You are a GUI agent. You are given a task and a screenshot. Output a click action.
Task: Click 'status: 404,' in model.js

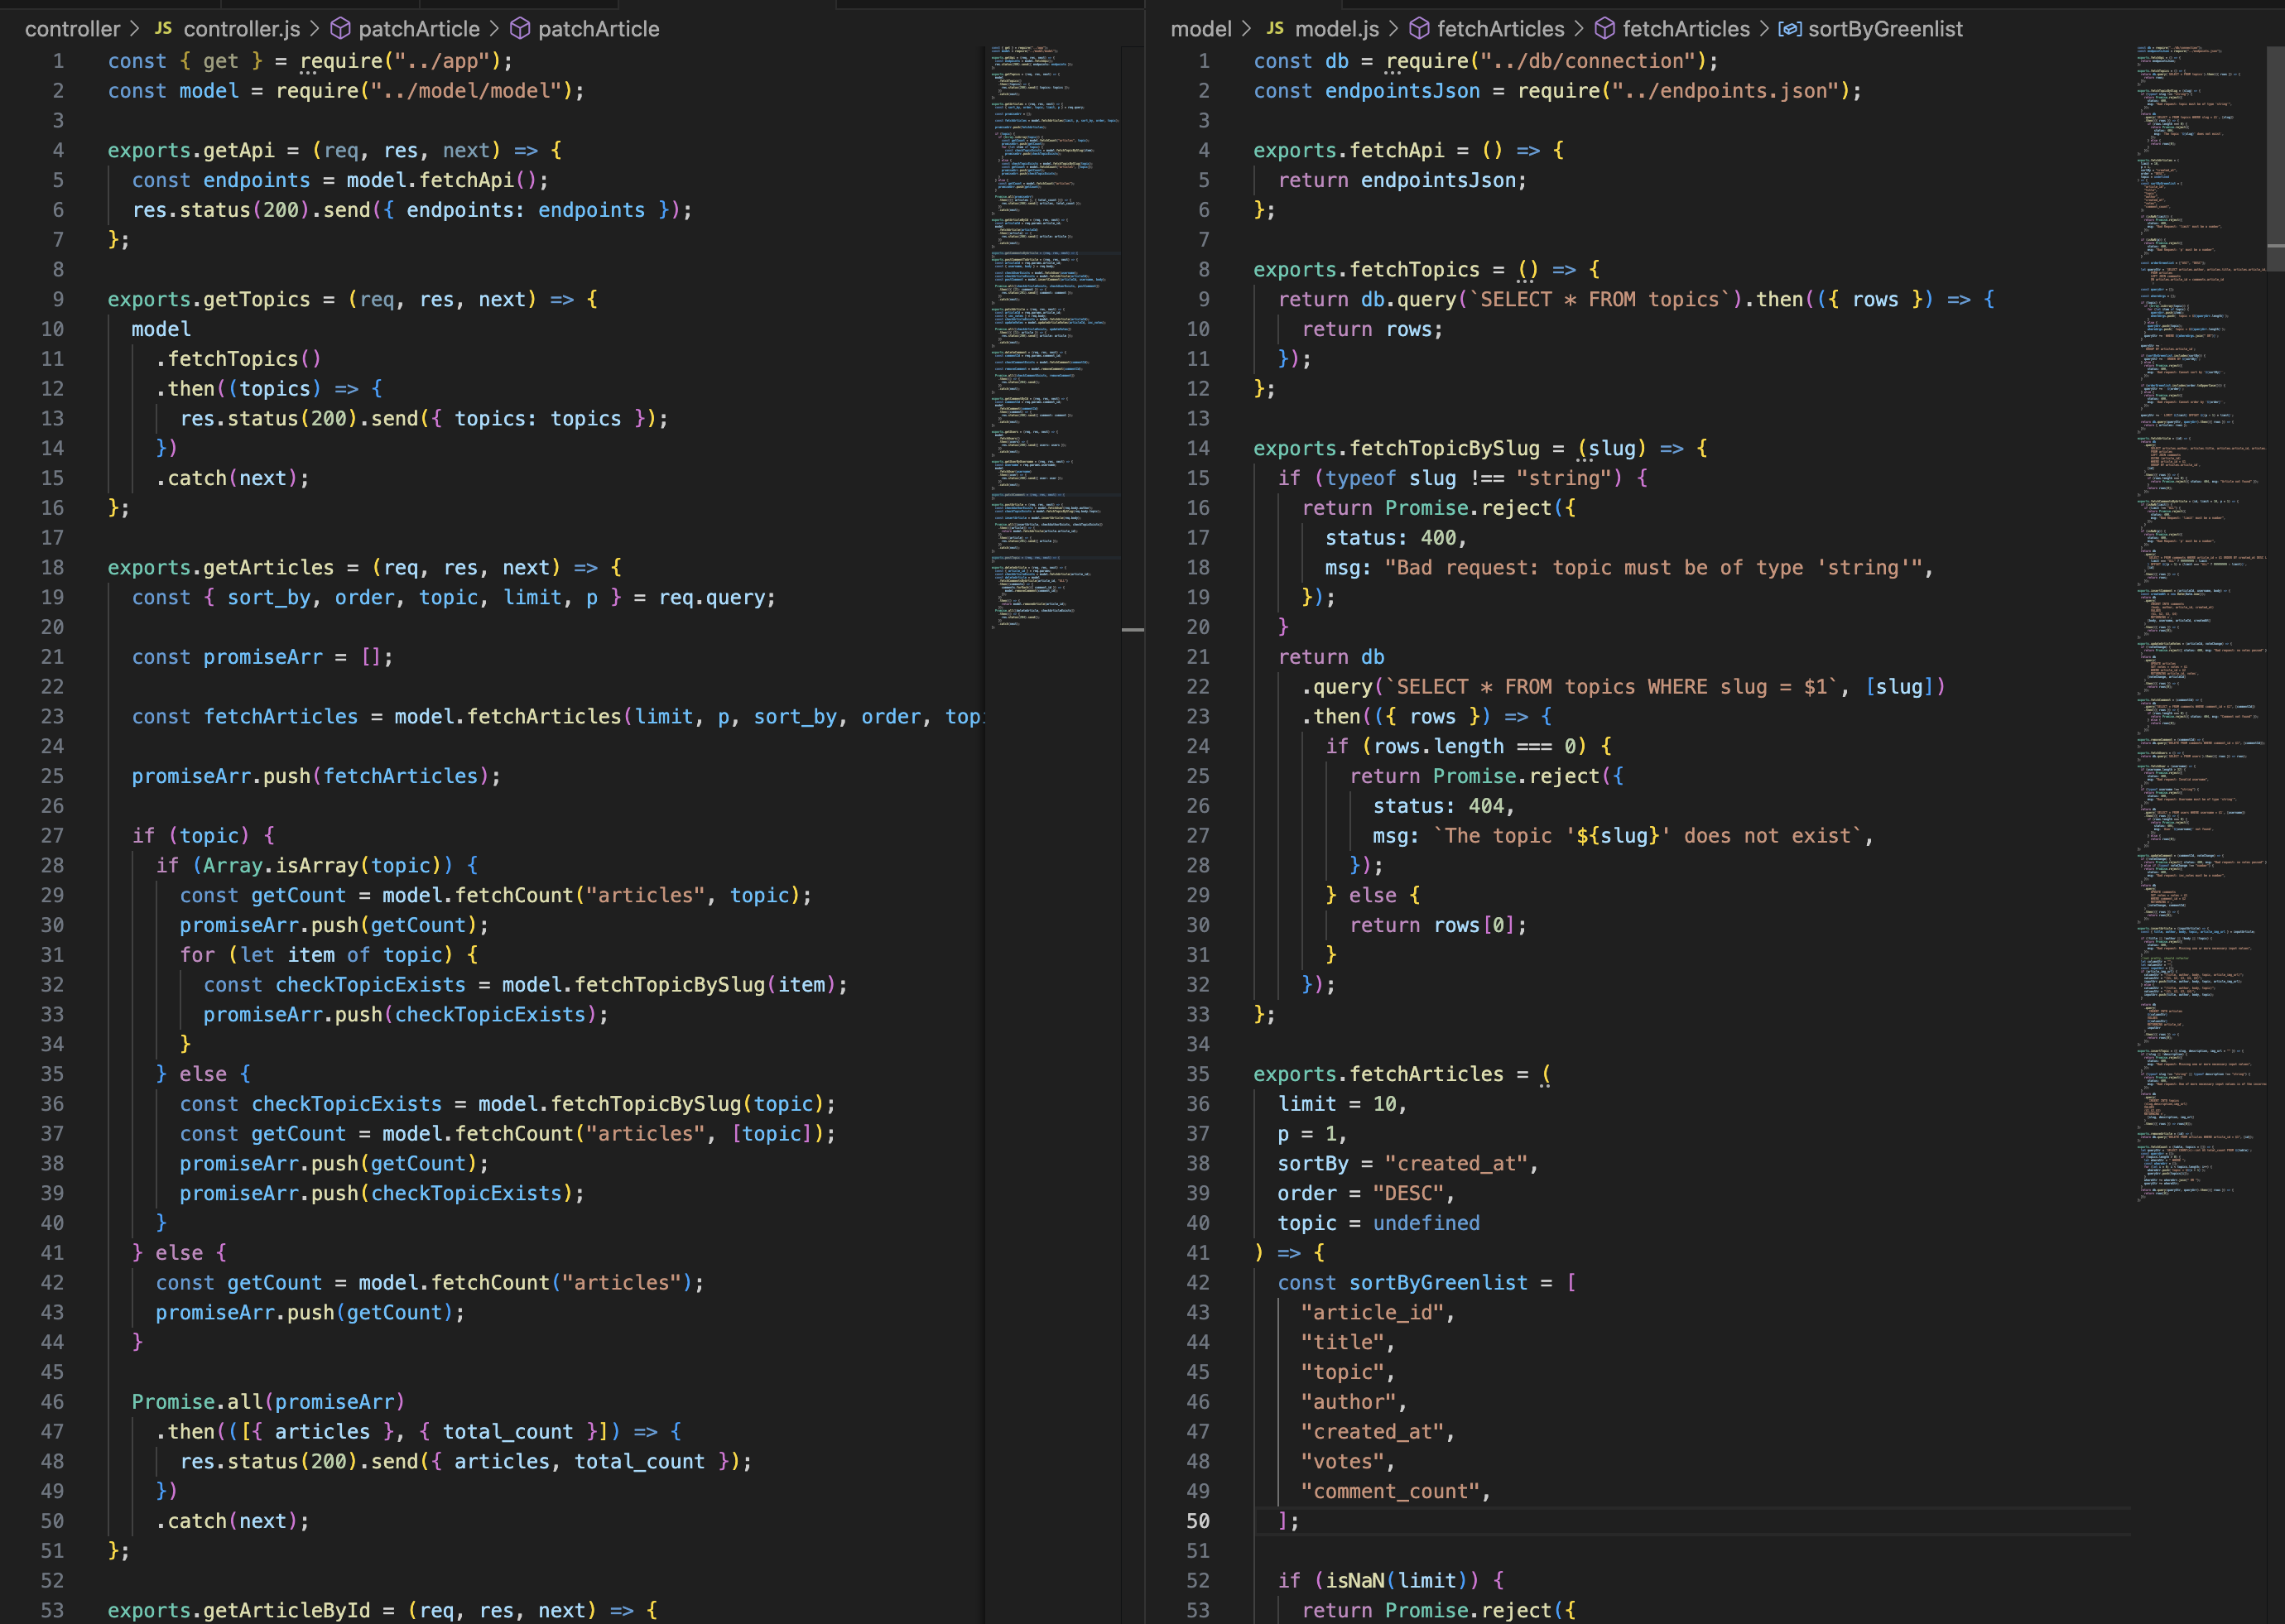1444,806
